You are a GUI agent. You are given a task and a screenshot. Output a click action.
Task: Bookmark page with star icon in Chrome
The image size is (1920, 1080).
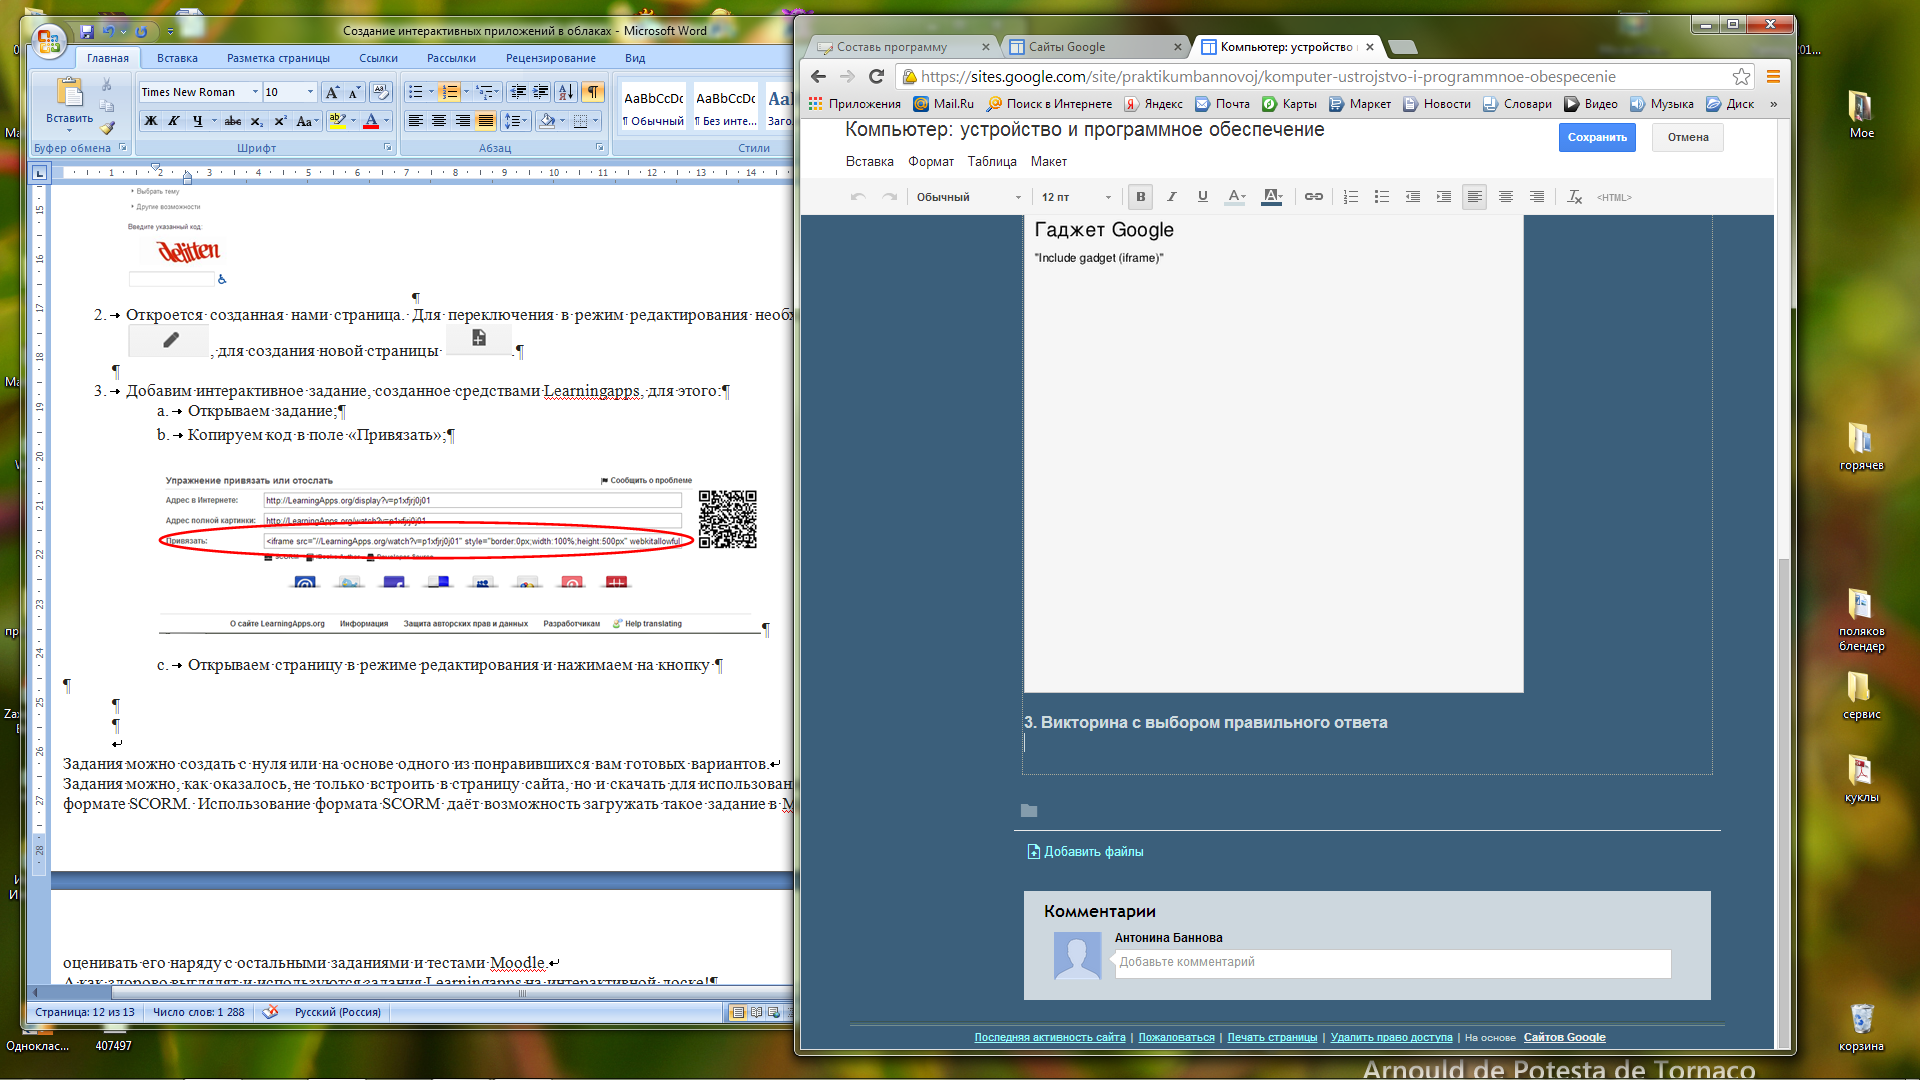point(1741,76)
